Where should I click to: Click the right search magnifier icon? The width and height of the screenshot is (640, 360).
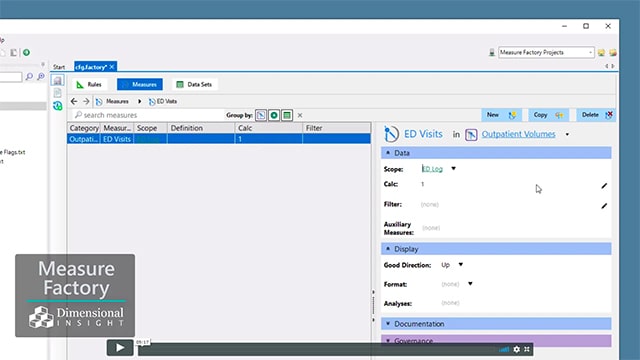click(x=40, y=76)
